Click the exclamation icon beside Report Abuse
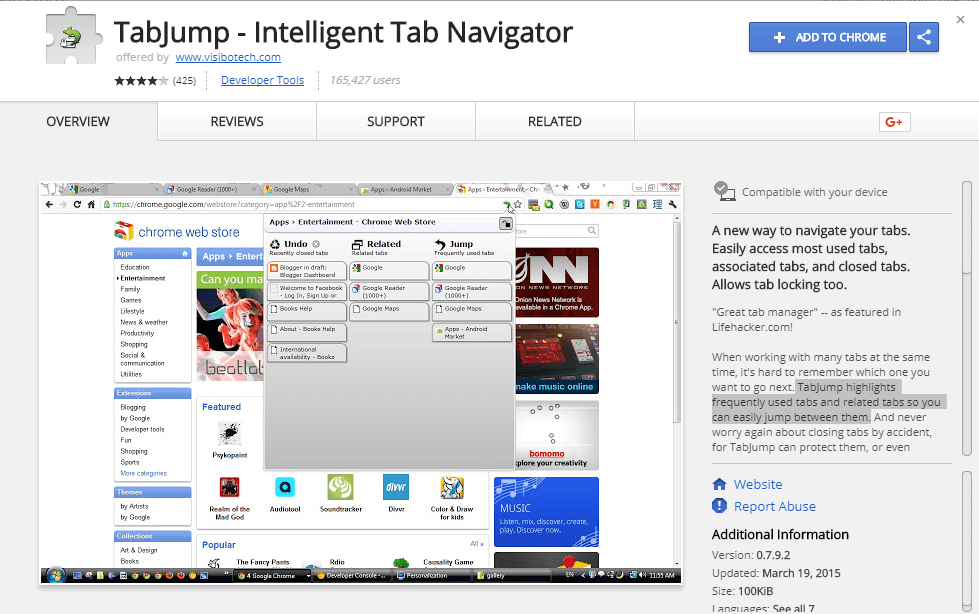The height and width of the screenshot is (614, 979). point(719,506)
